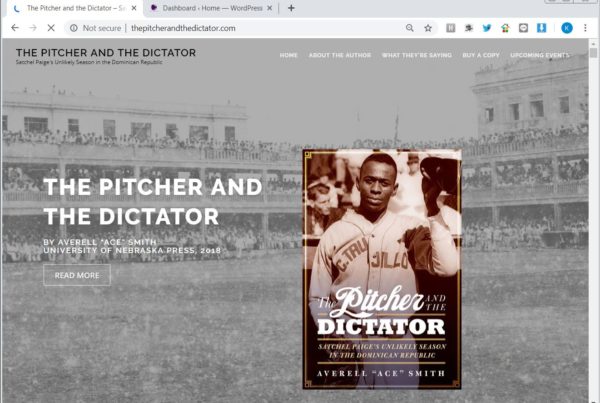This screenshot has width=600, height=403.
Task: Open the profile avatar labeled K
Action: [567, 28]
